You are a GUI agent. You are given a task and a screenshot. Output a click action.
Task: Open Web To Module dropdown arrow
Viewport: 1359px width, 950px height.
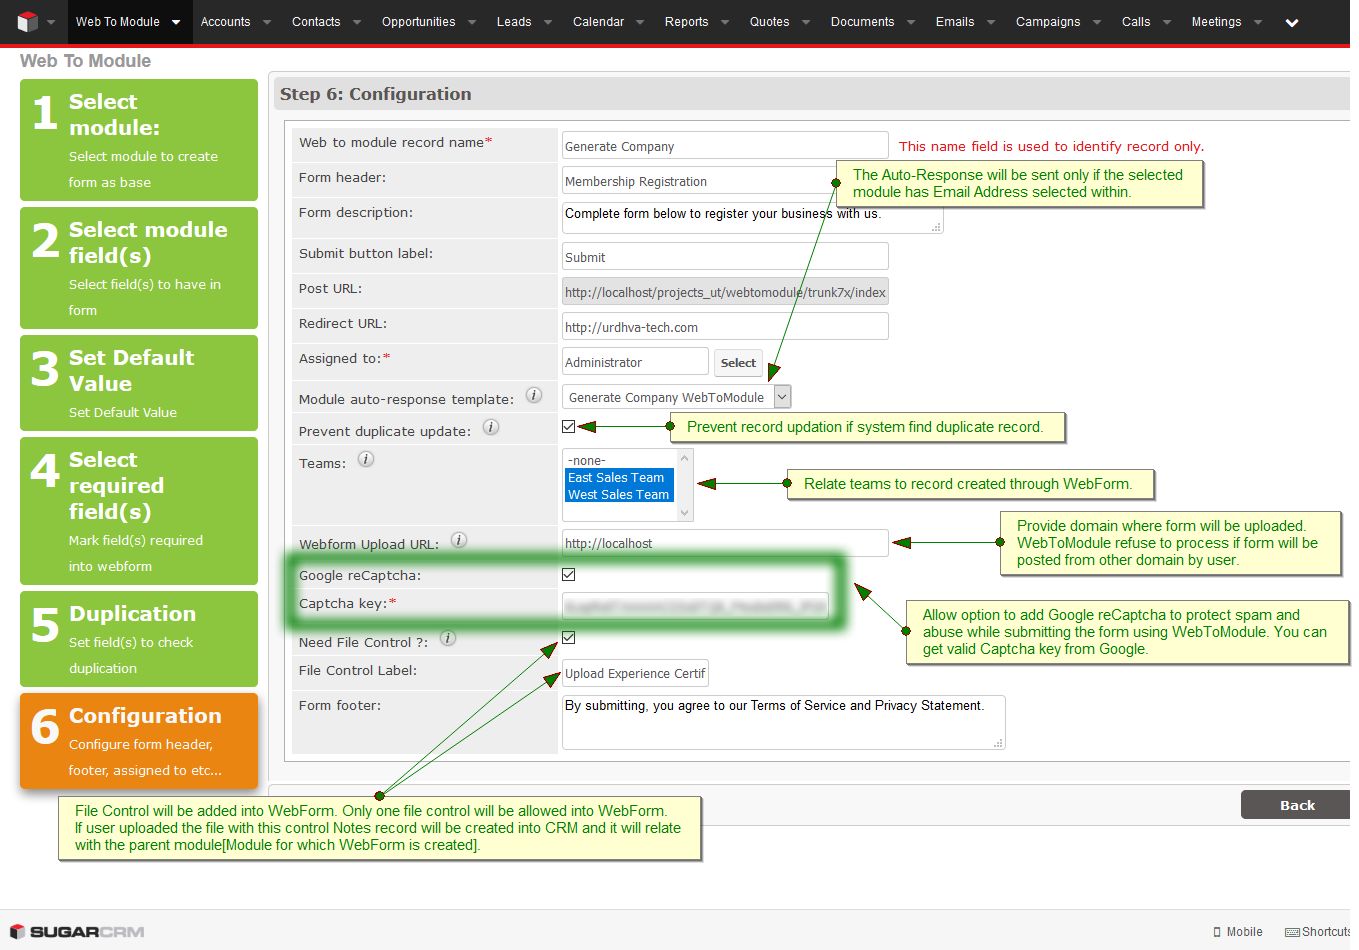pyautogui.click(x=176, y=22)
